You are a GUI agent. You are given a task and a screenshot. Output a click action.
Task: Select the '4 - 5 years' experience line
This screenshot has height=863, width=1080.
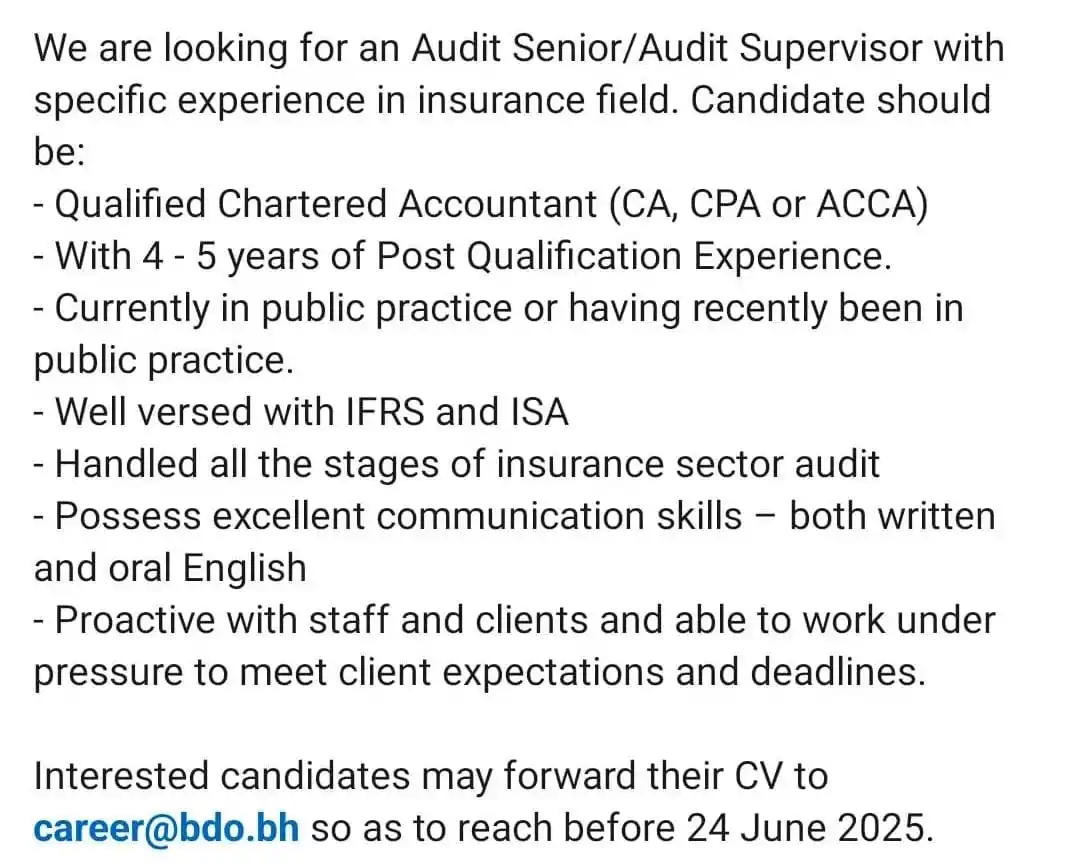[x=463, y=257]
